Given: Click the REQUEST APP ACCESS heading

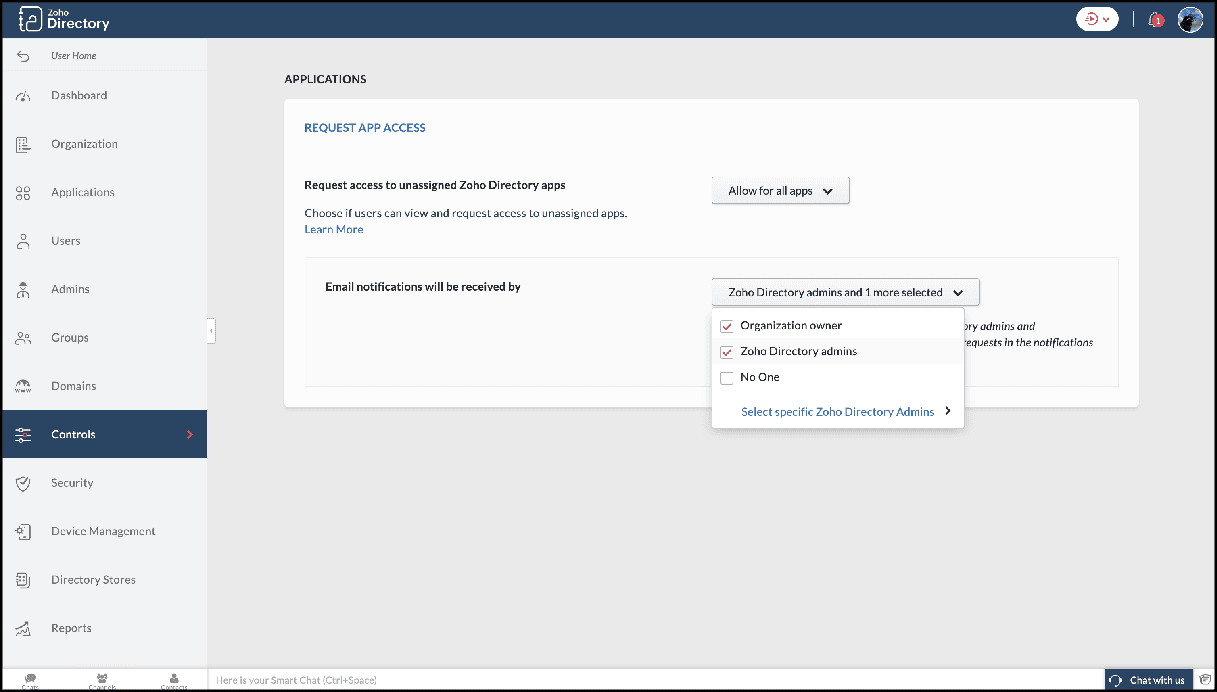Looking at the screenshot, I should pyautogui.click(x=365, y=128).
